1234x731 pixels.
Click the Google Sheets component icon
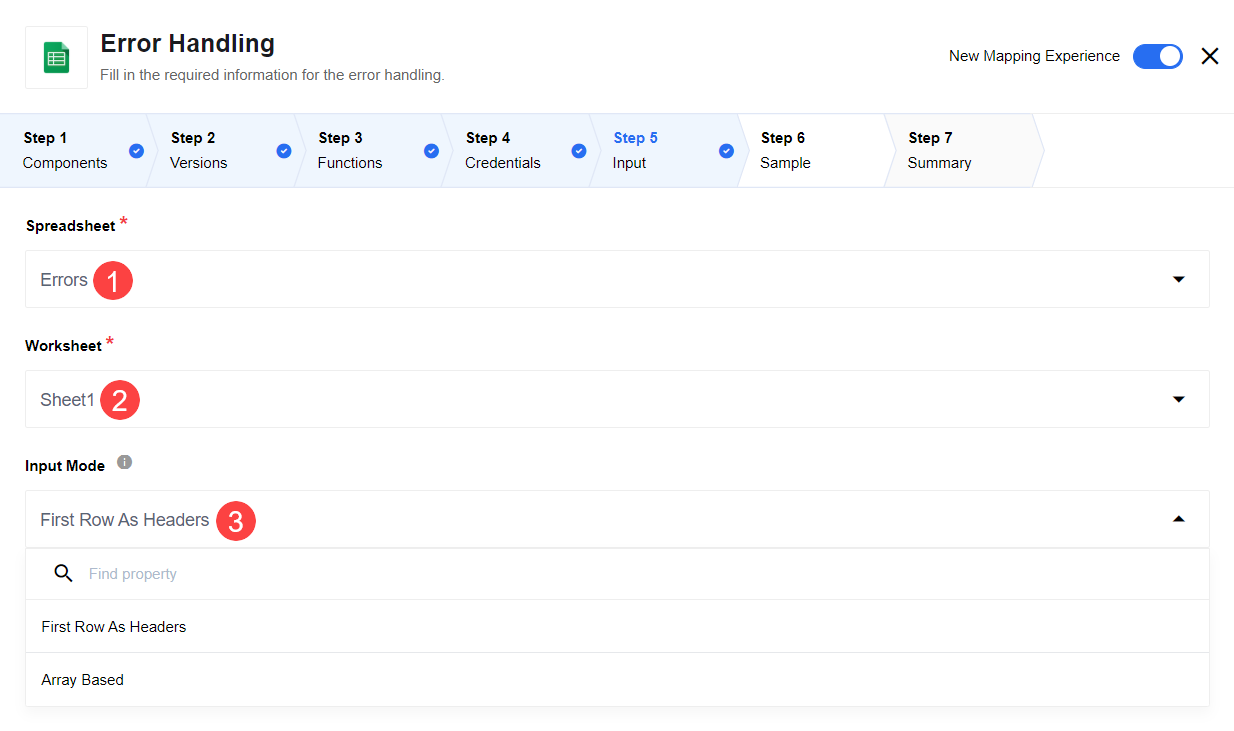tap(56, 57)
